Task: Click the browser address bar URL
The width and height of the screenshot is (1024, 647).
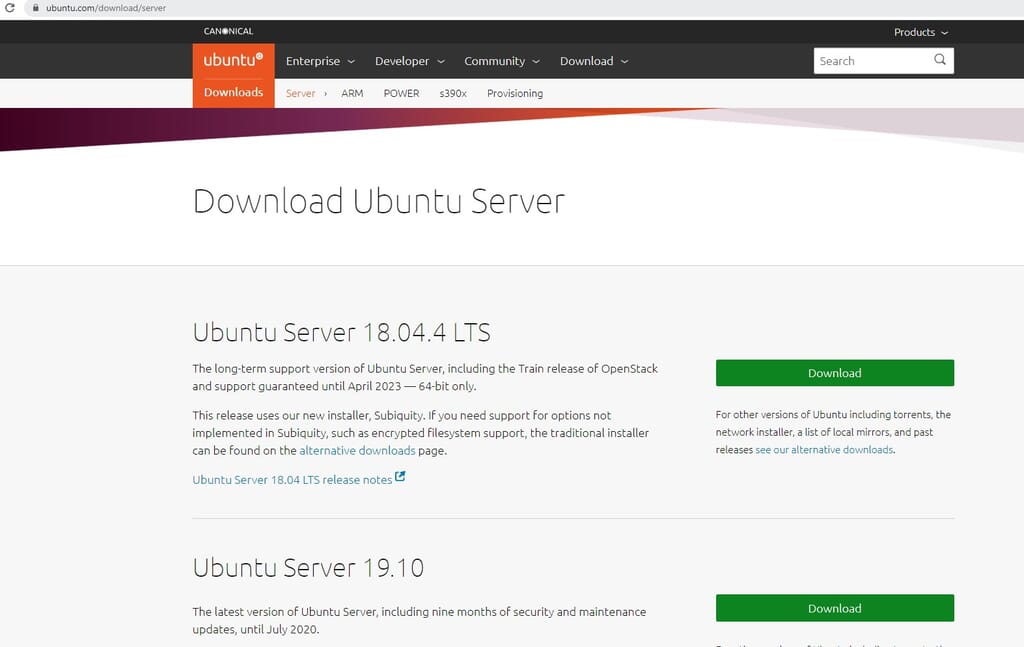Action: pyautogui.click(x=106, y=8)
